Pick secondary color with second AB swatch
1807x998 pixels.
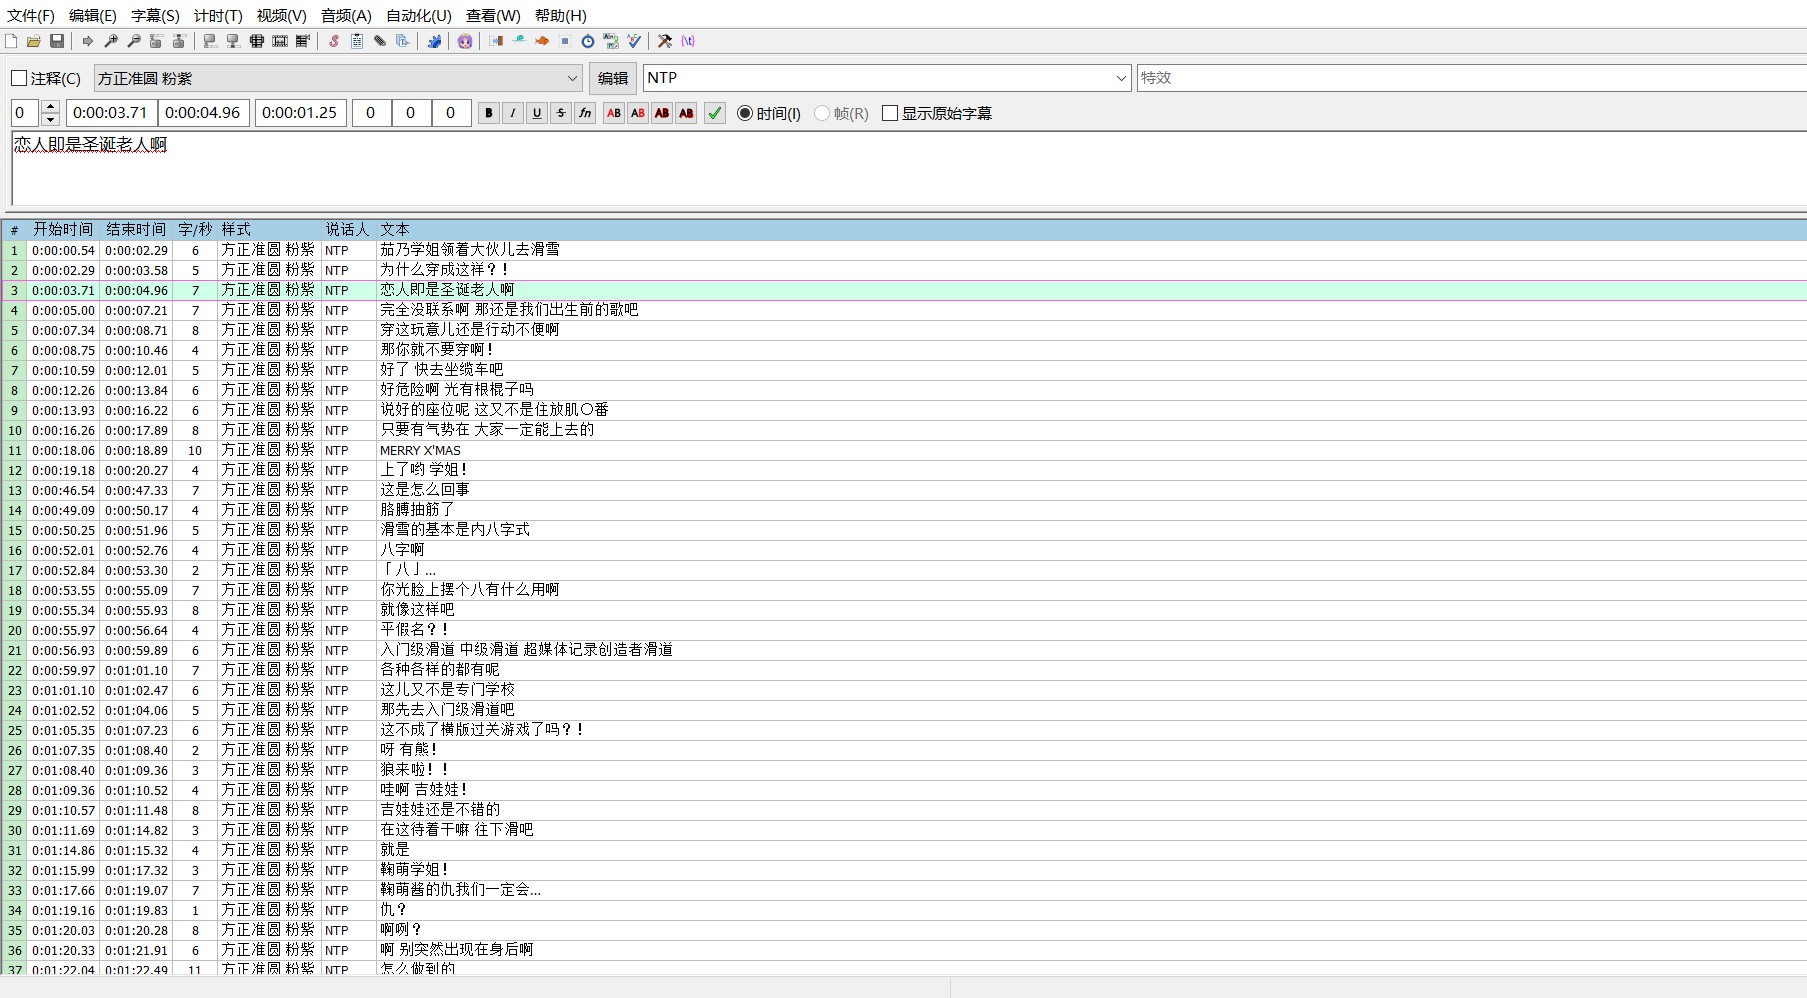[x=638, y=113]
